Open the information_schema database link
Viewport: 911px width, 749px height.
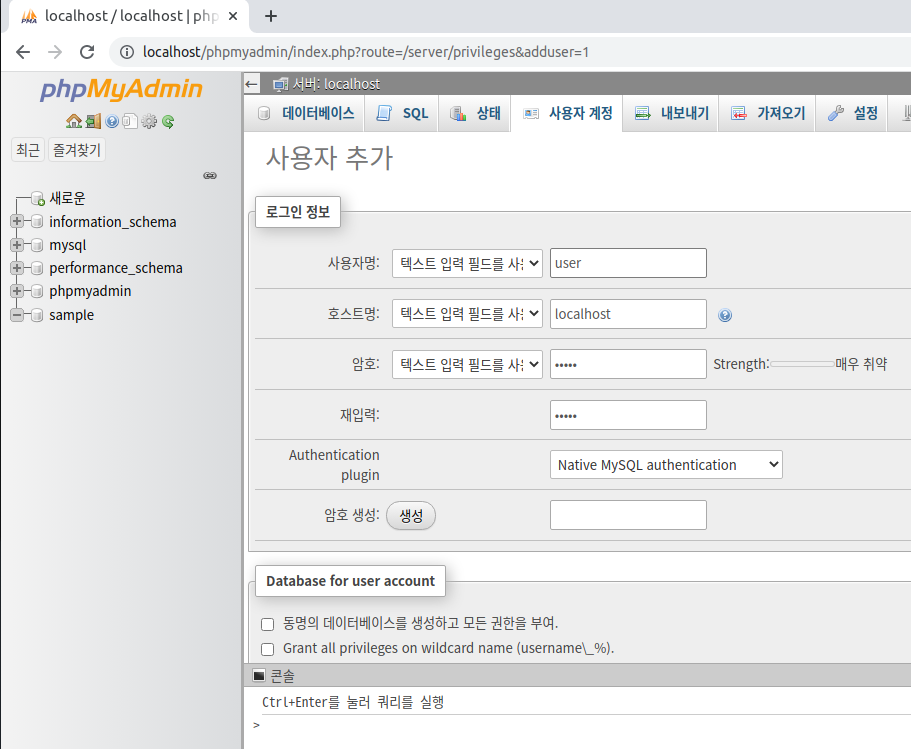113,222
